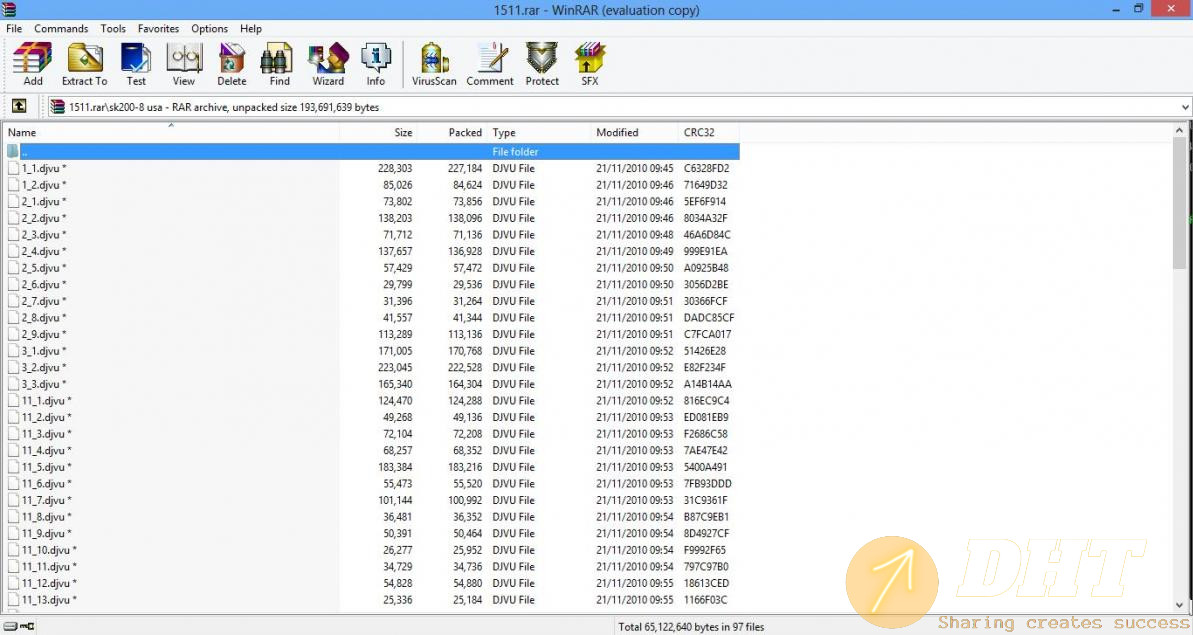Run the Test archive icon
The image size is (1193, 635).
[x=135, y=59]
